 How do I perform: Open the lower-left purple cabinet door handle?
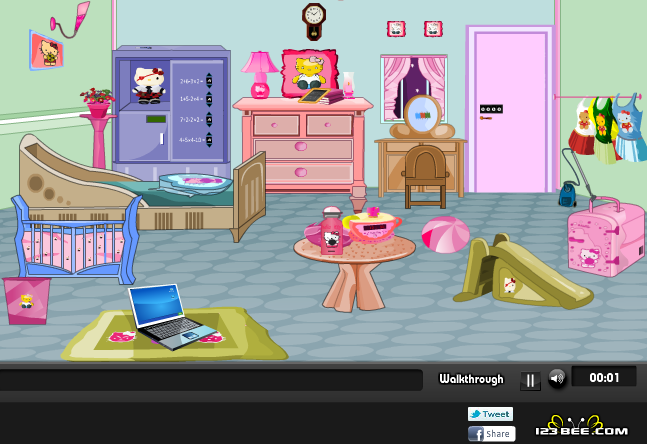(161, 139)
